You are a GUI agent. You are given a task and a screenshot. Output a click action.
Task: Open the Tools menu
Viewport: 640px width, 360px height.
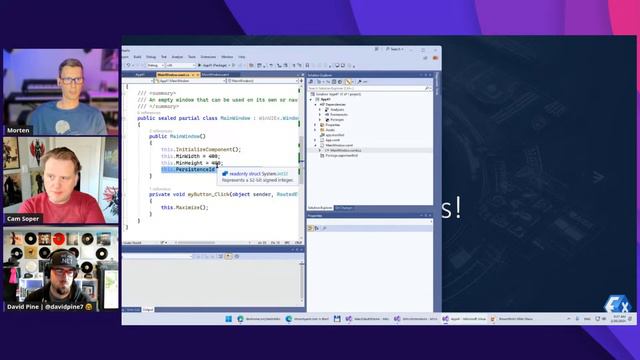191,57
